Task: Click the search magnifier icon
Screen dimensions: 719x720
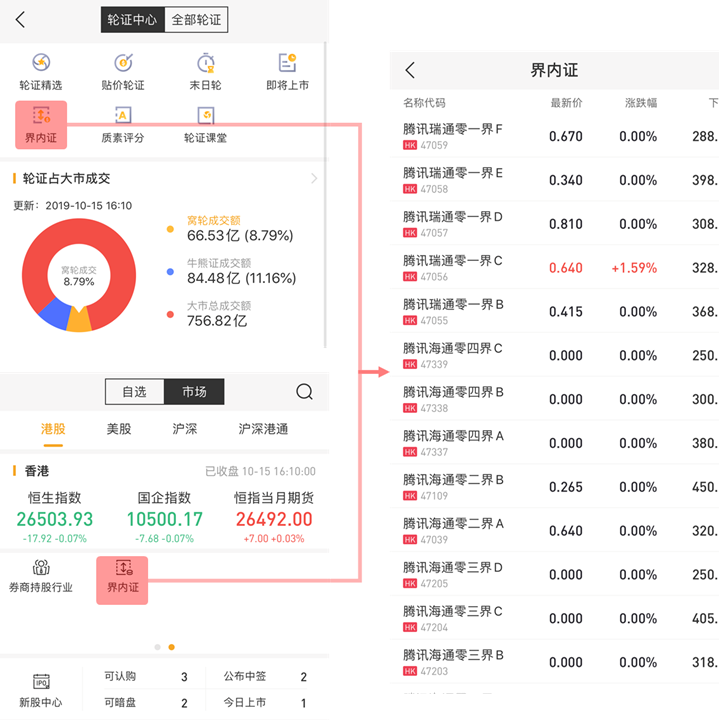Action: click(304, 392)
